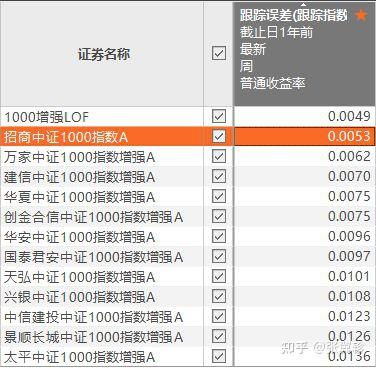Toggle checkbox for 太平中证1000指数增强A
This screenshot has width=376, height=368.
219,356
